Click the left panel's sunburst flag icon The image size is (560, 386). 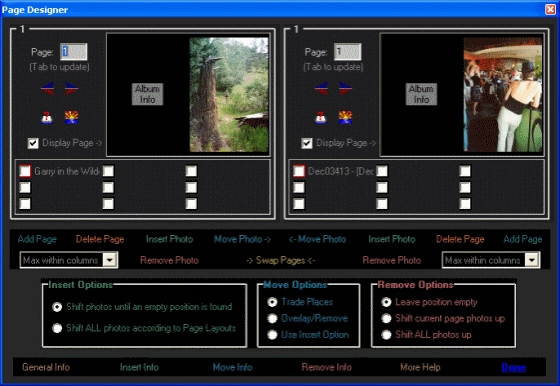71,117
